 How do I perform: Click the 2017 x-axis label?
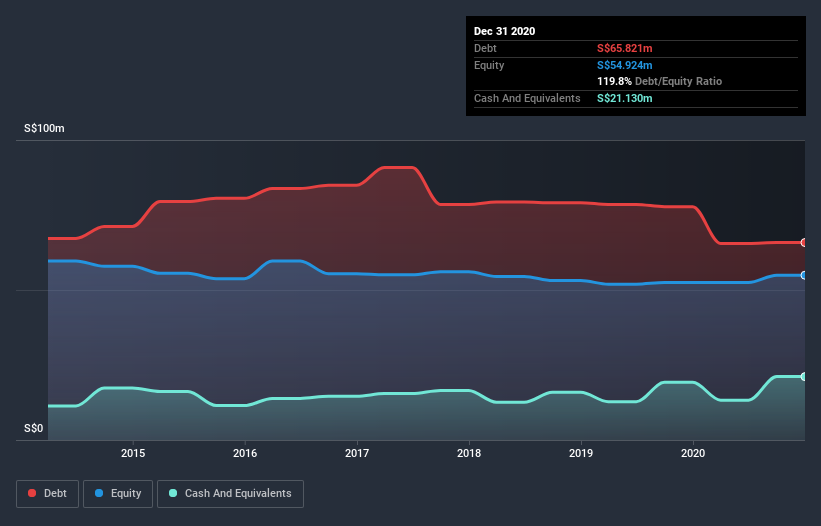(x=357, y=453)
